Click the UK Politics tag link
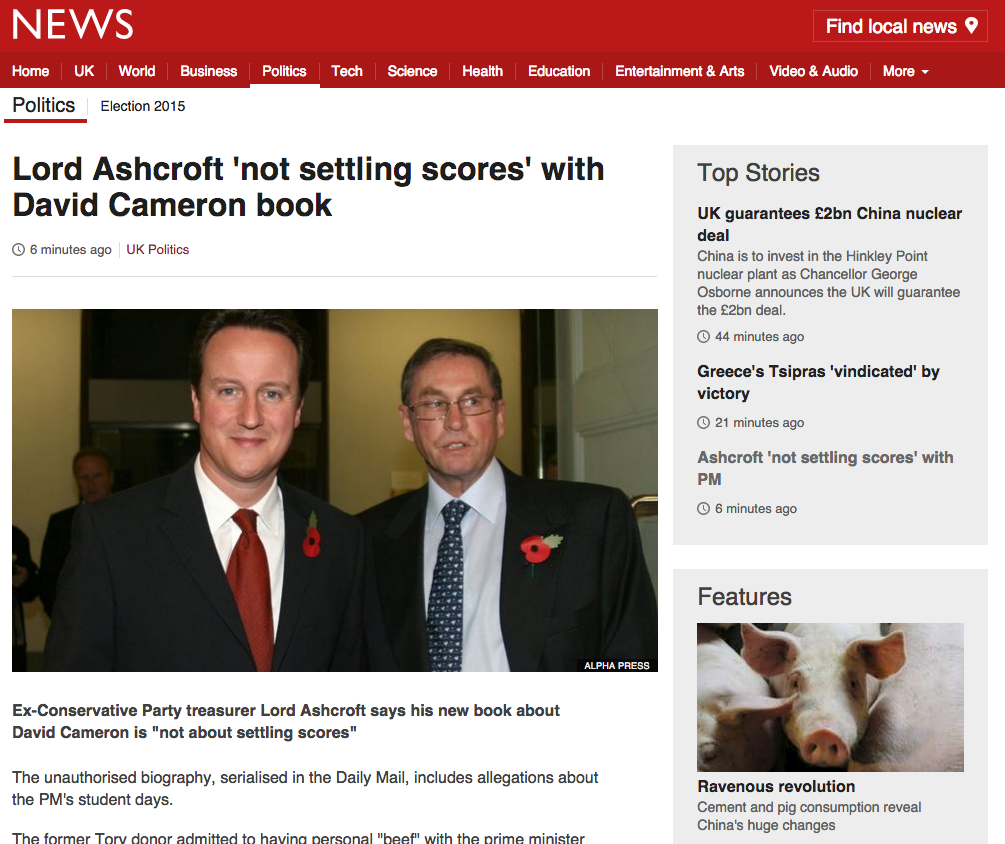 [x=158, y=250]
